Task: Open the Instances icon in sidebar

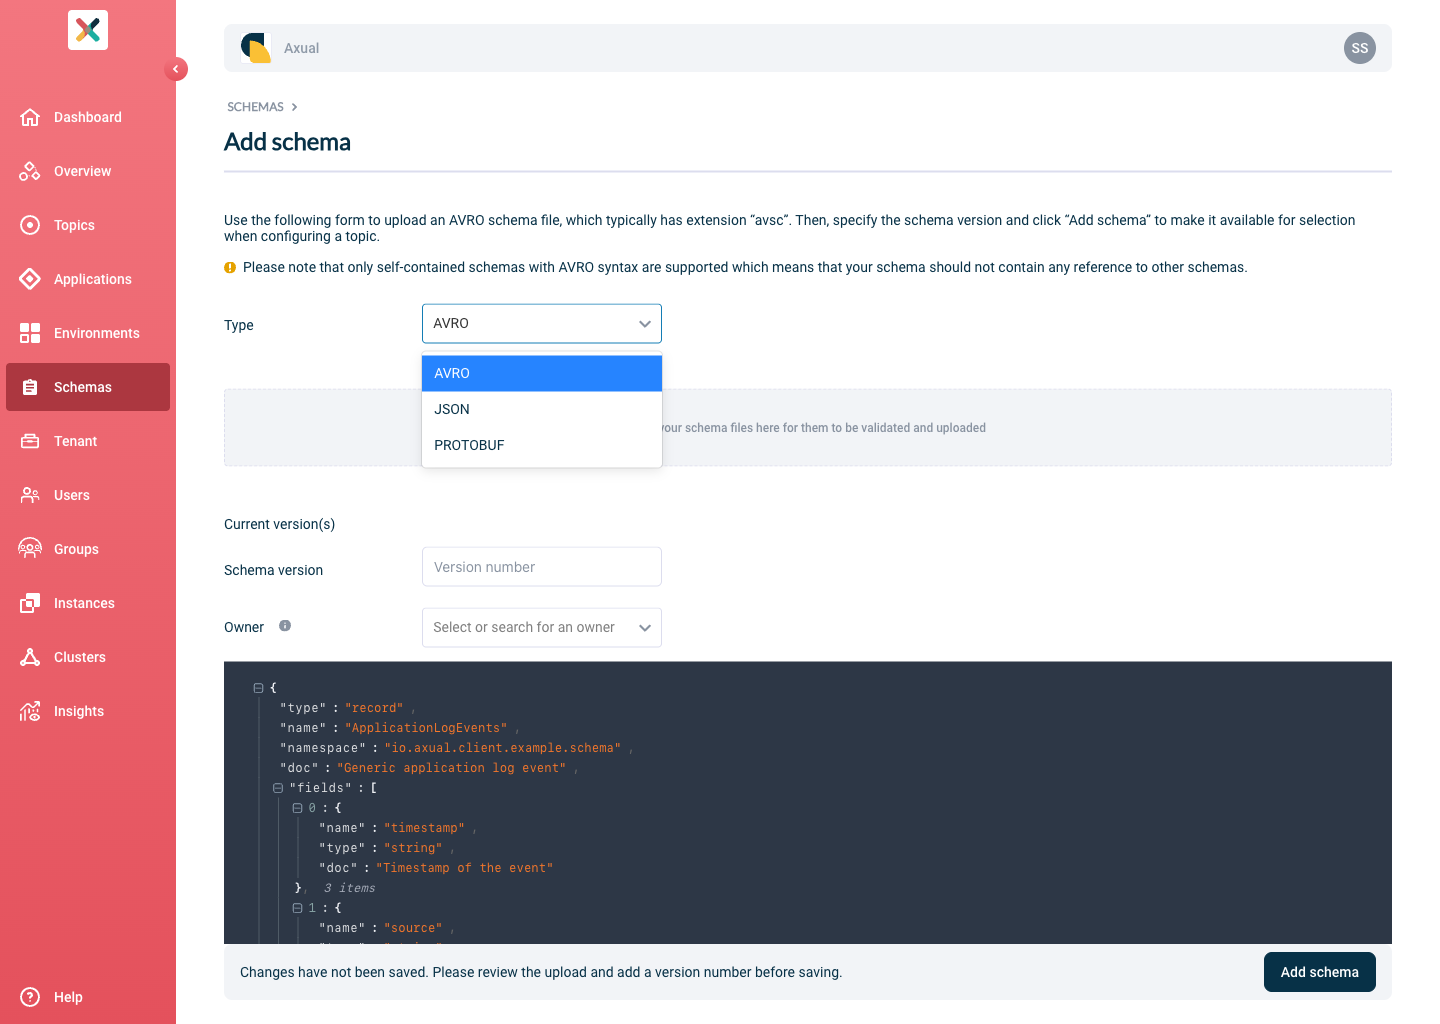Action: (30, 603)
